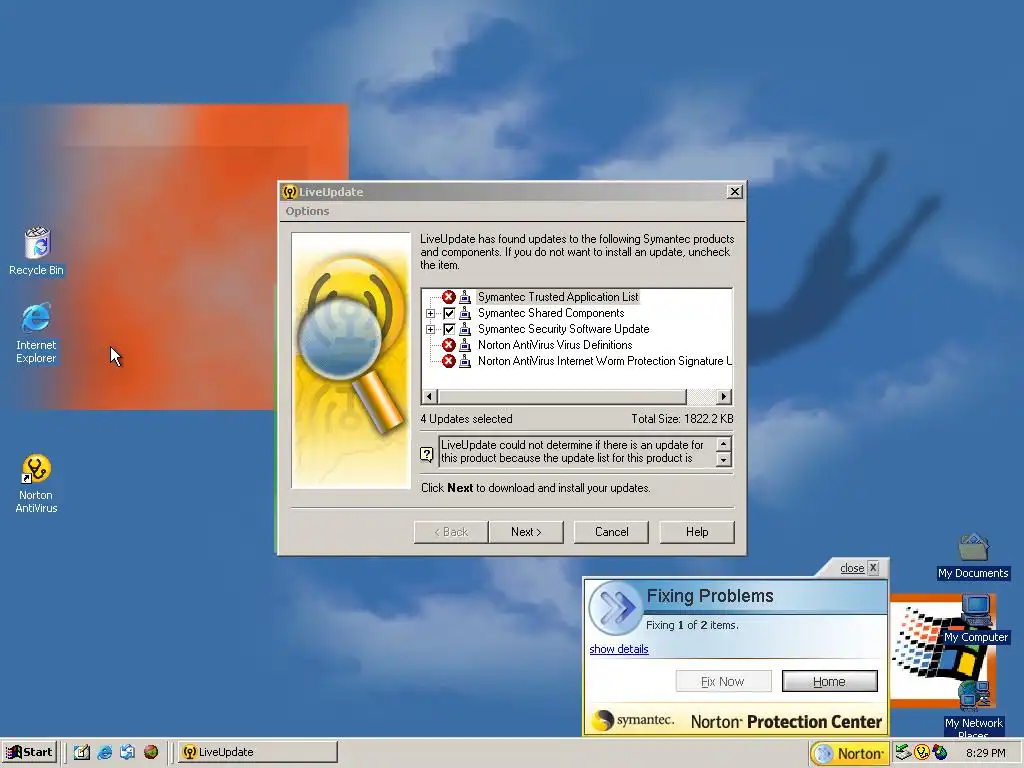This screenshot has width=1024, height=768.
Task: Uncheck the Symantec Security Software Update
Action: (449, 329)
